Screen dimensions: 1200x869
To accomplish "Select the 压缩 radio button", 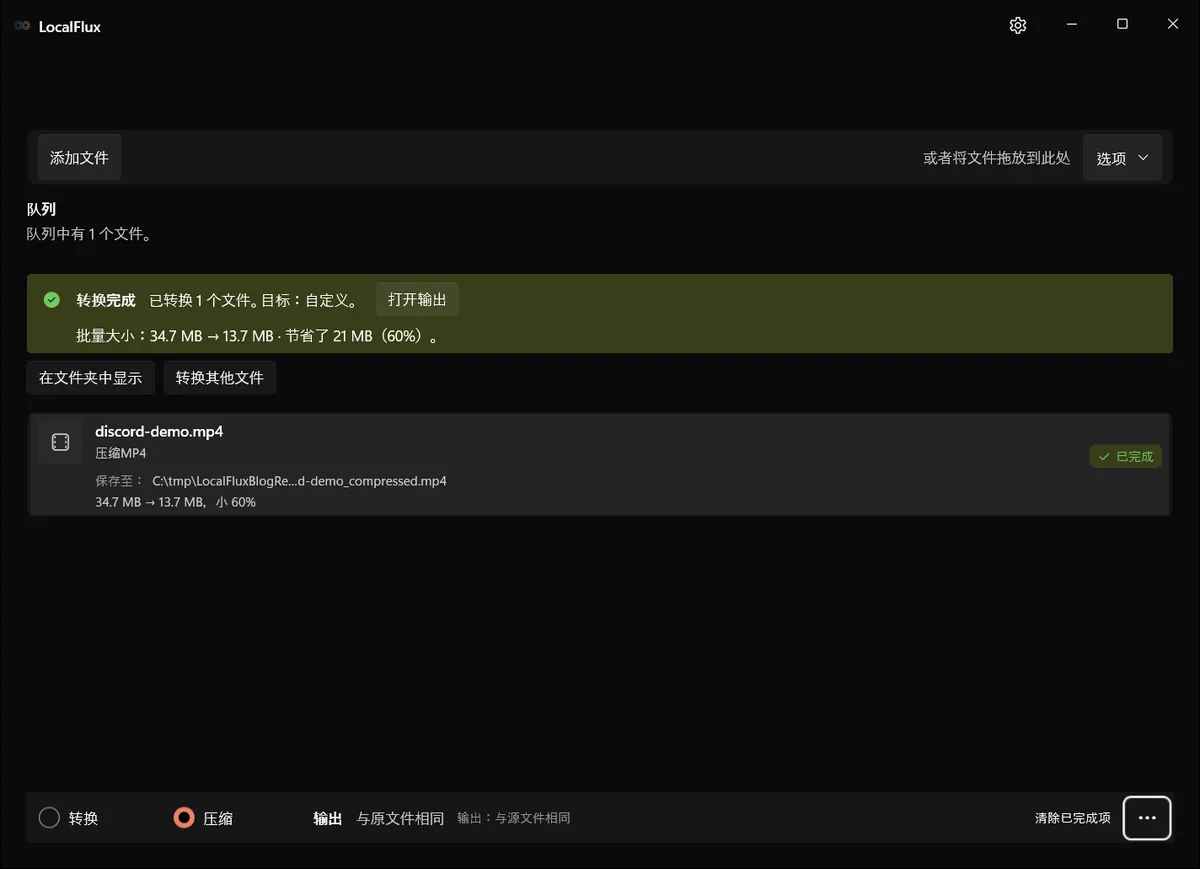I will click(203, 818).
